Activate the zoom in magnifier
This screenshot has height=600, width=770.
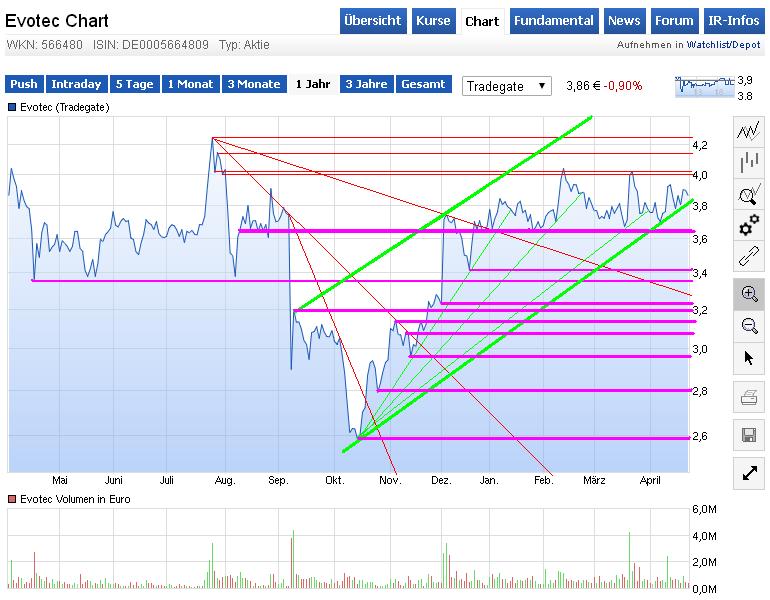749,294
